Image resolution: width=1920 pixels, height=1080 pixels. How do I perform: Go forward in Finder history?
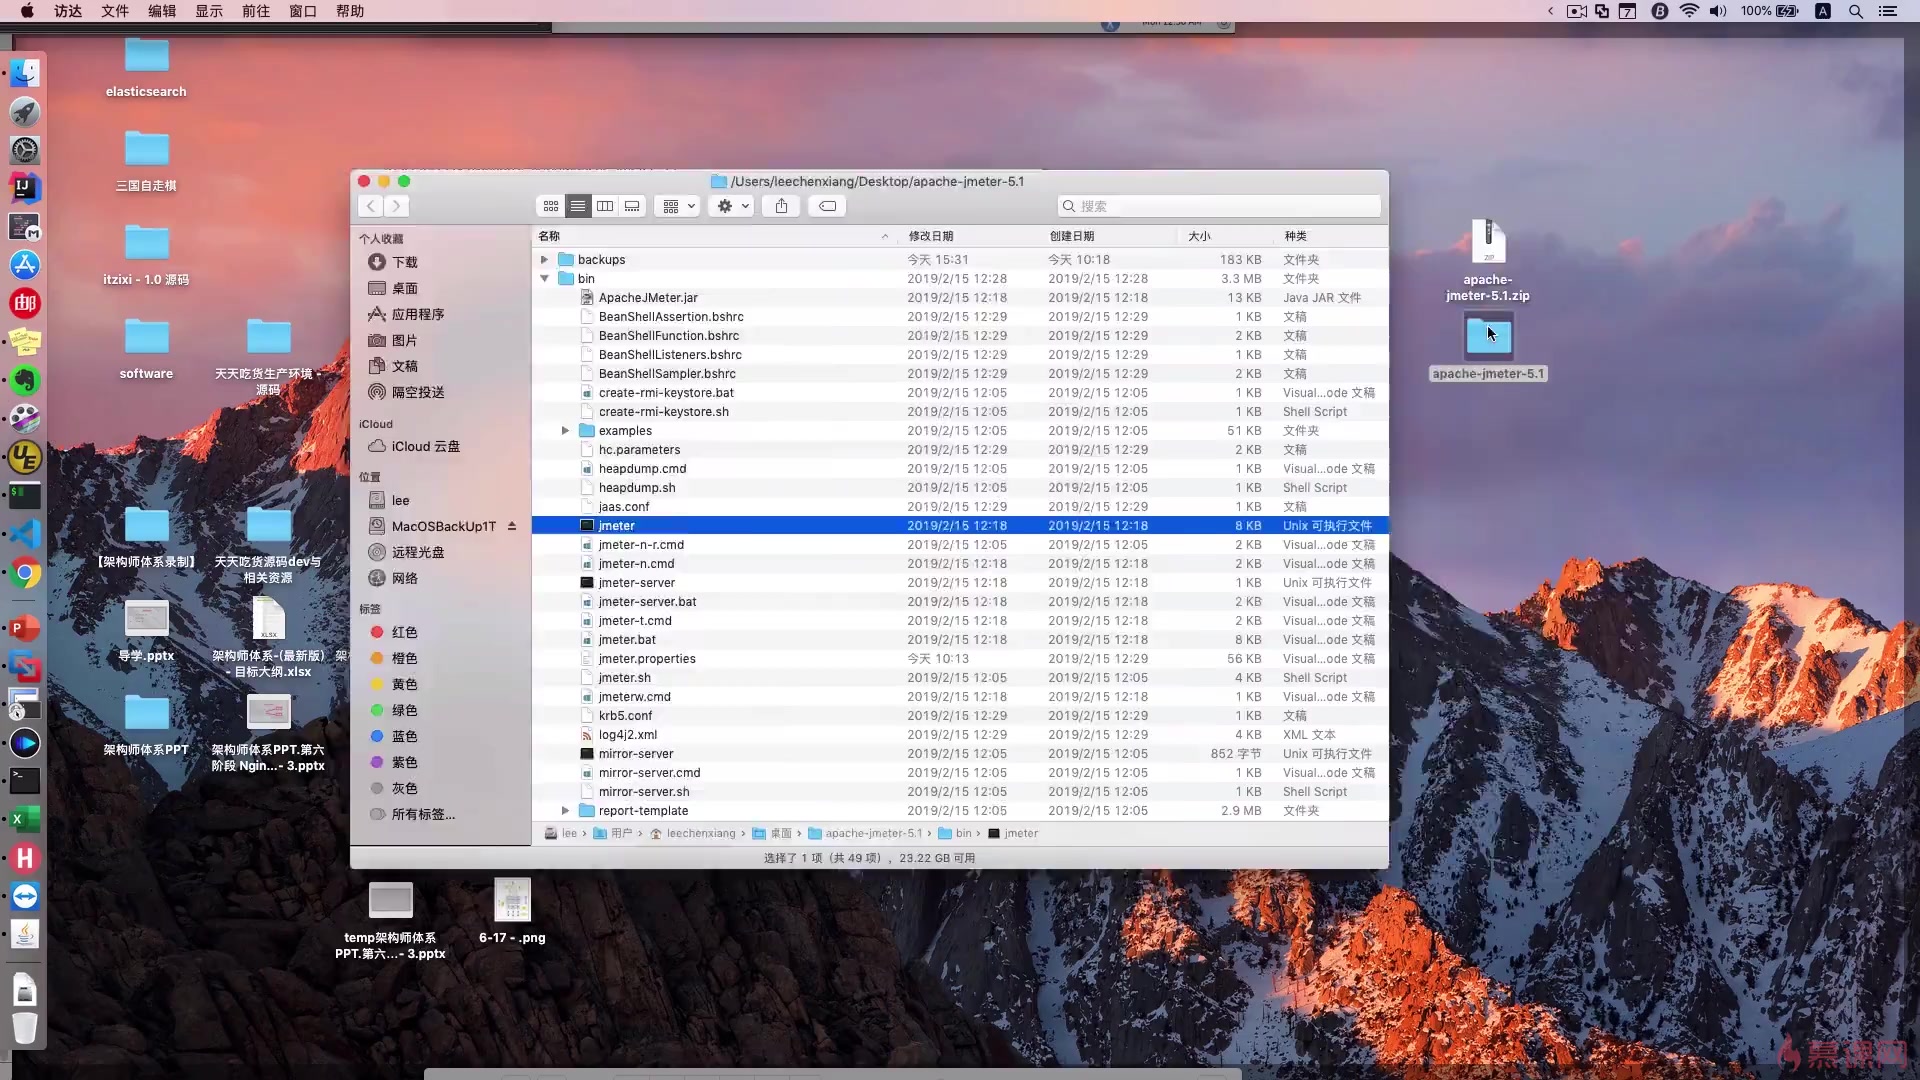[397, 206]
